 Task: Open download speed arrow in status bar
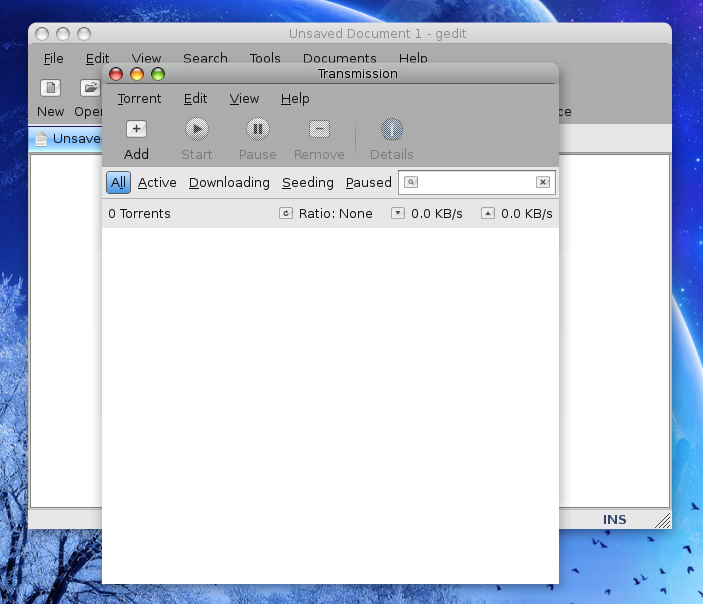398,213
